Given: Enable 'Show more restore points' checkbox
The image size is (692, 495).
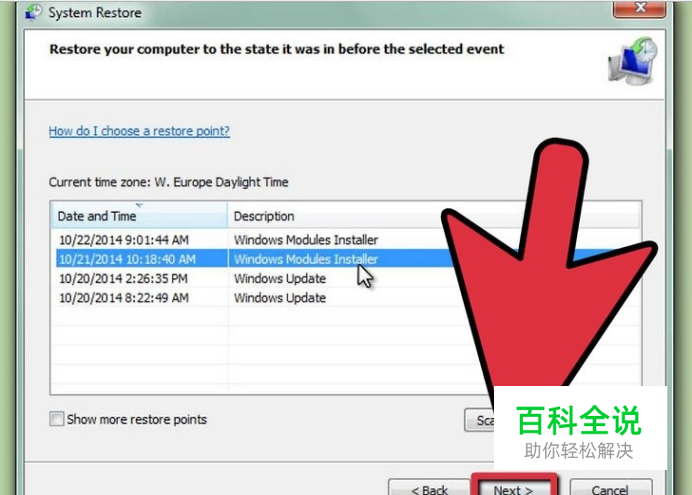Looking at the screenshot, I should coord(56,419).
